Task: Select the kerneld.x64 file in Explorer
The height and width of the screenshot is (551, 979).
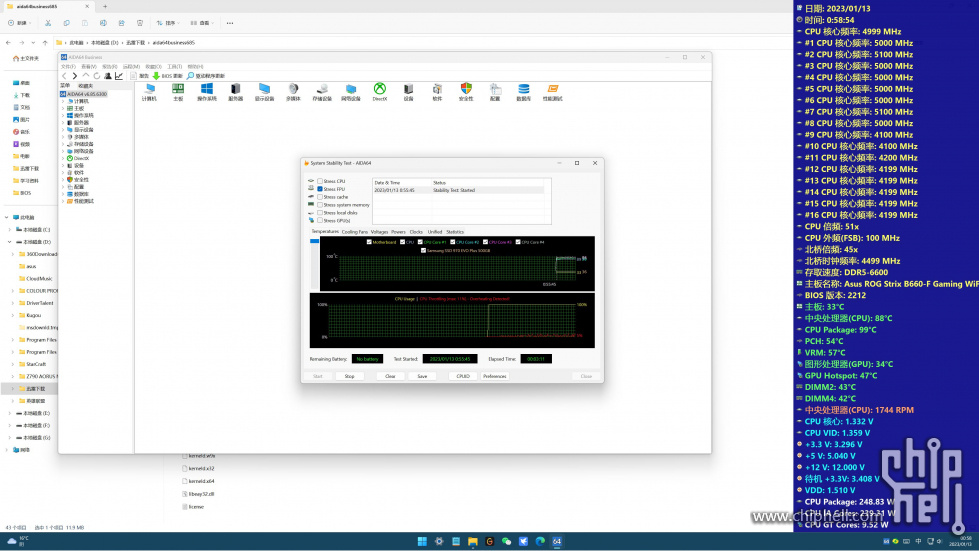Action: [199, 481]
